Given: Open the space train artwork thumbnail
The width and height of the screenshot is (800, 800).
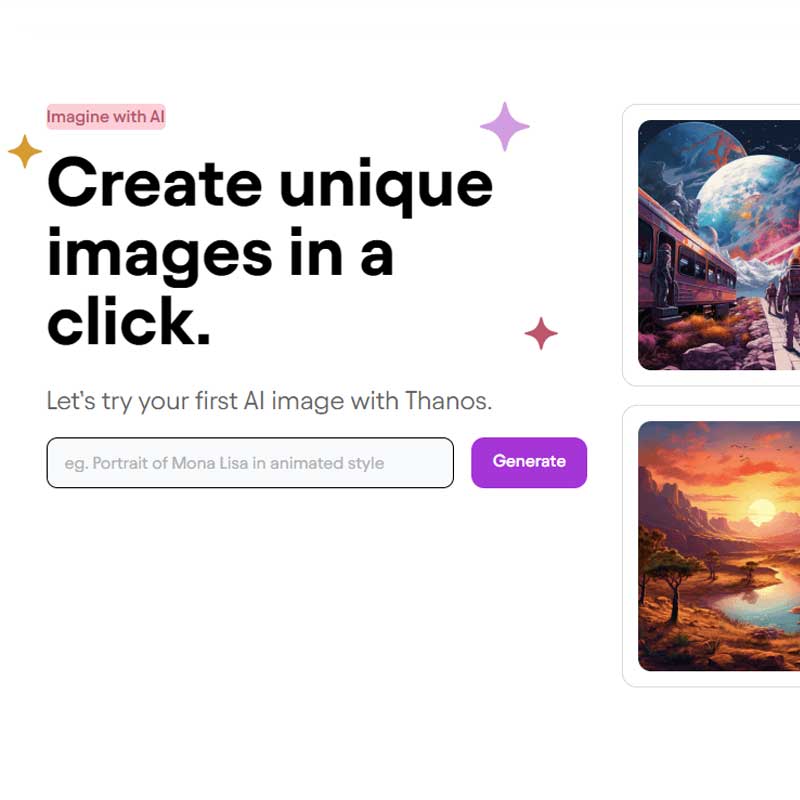Looking at the screenshot, I should click(x=719, y=245).
